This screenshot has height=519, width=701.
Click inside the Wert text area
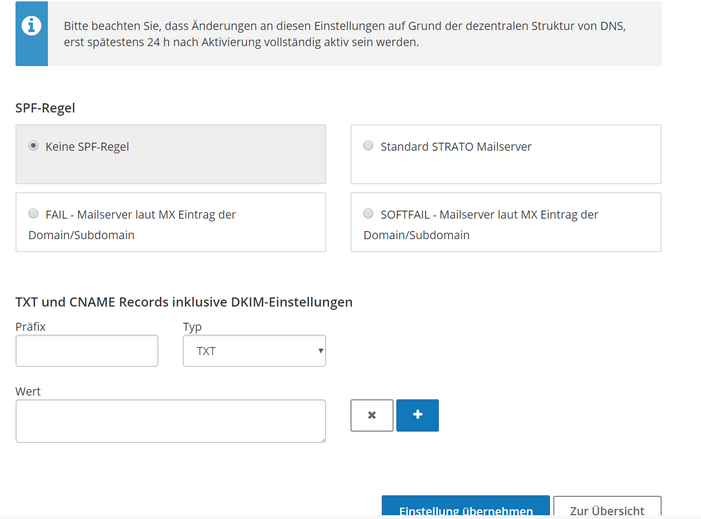(x=170, y=421)
